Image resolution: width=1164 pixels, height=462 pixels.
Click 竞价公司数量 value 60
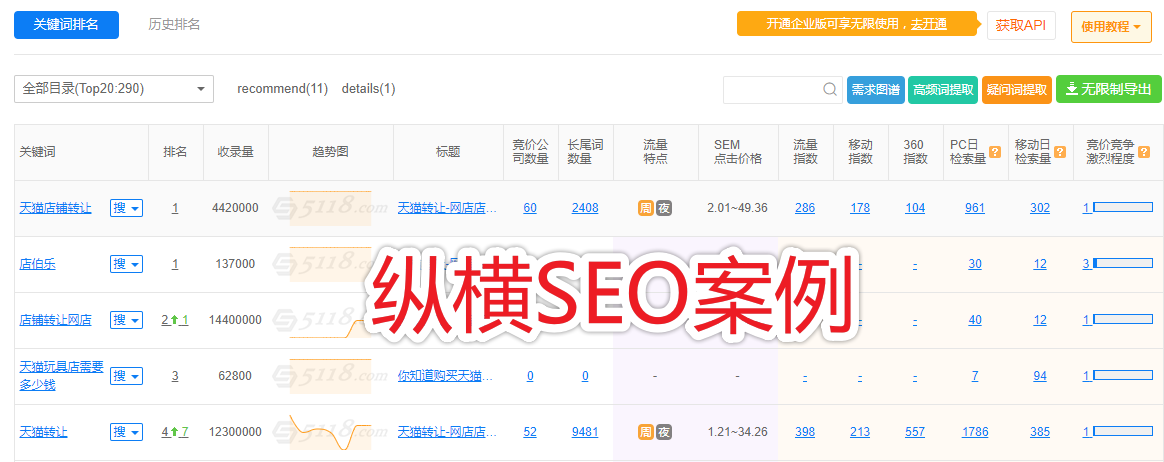click(x=530, y=208)
